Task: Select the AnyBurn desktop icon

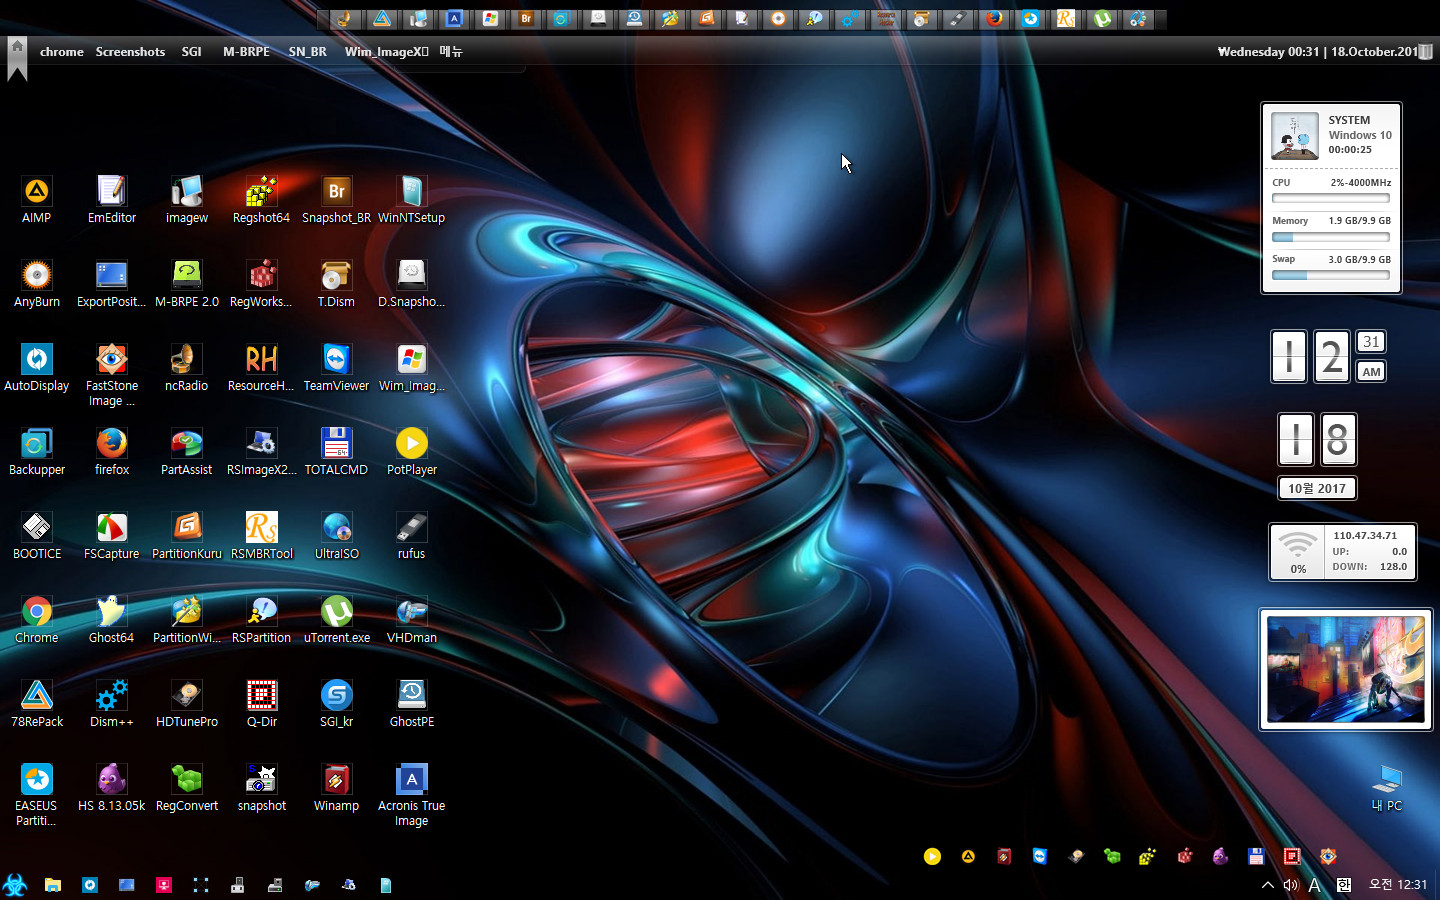Action: tap(37, 283)
